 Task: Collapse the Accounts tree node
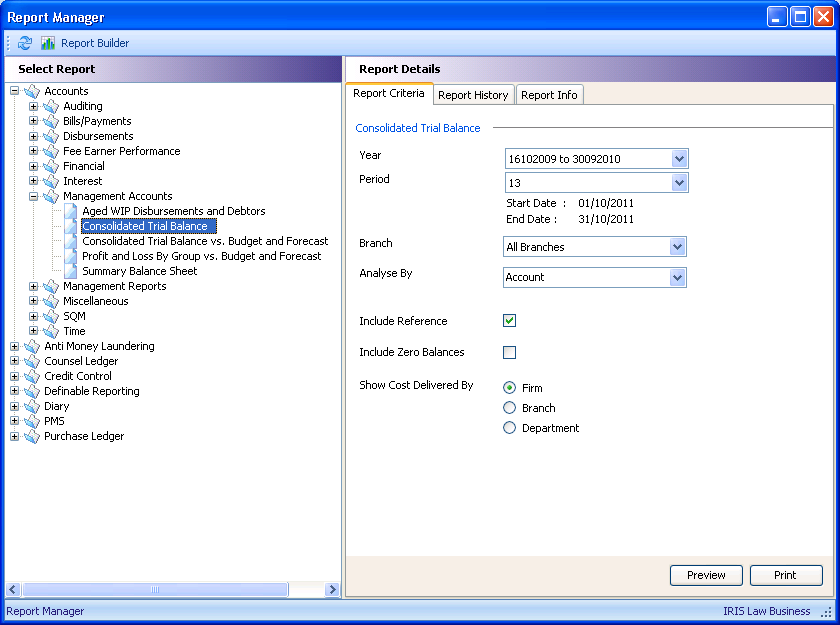pos(14,91)
